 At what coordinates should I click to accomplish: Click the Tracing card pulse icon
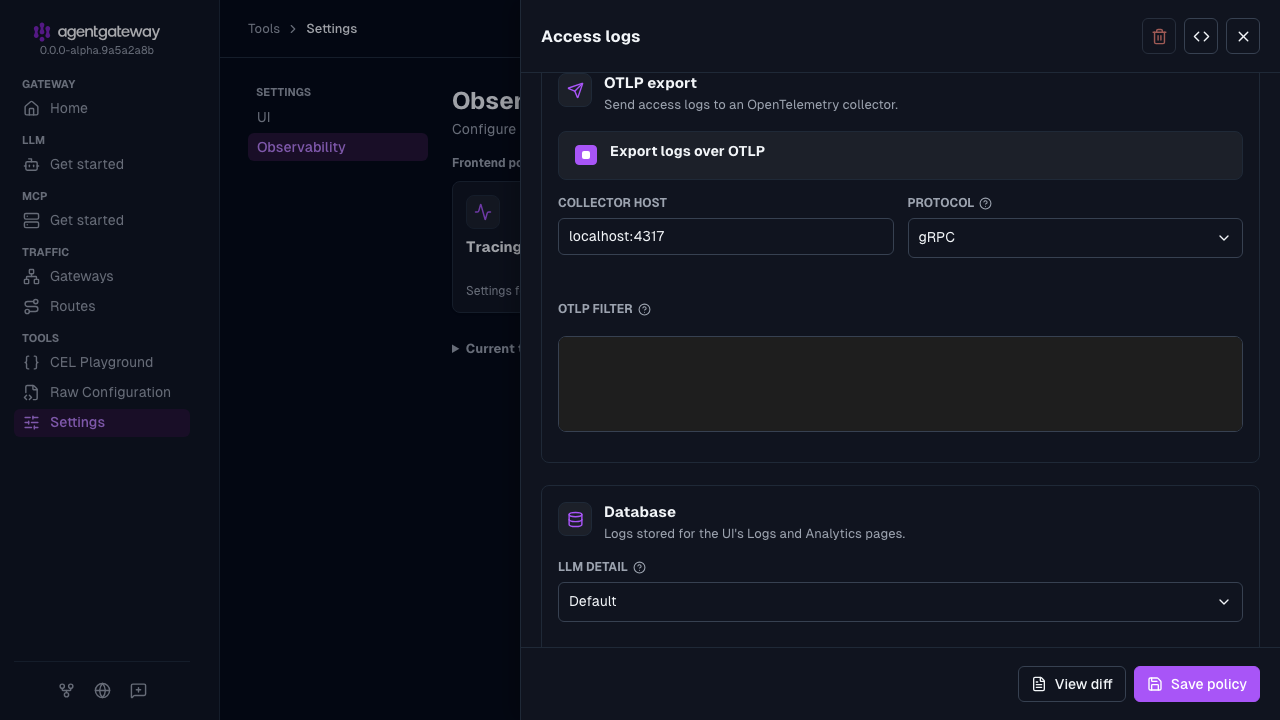pos(483,212)
